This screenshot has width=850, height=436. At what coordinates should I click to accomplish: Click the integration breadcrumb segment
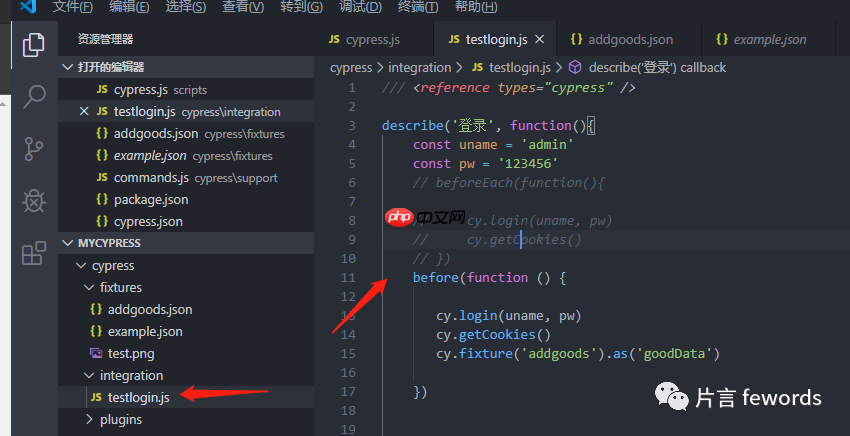click(x=419, y=67)
